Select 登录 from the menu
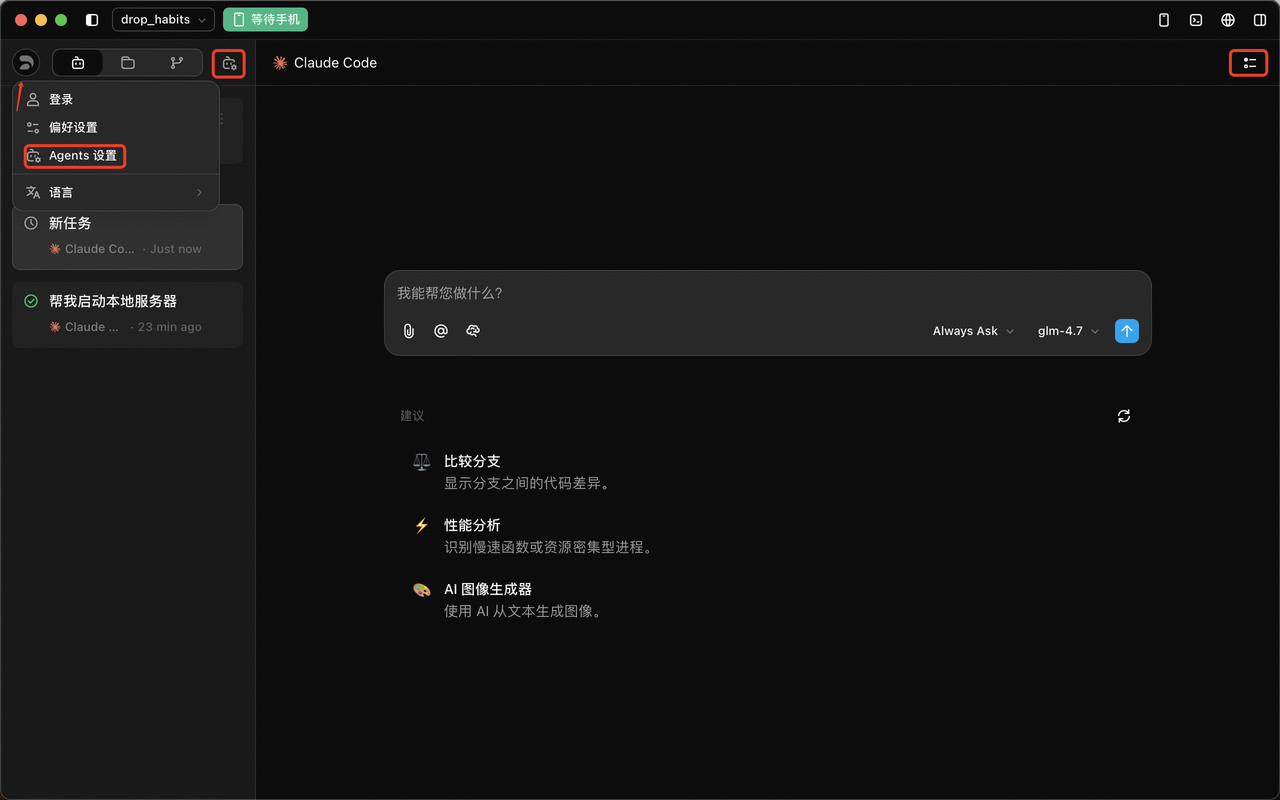Viewport: 1280px width, 800px height. pos(61,100)
